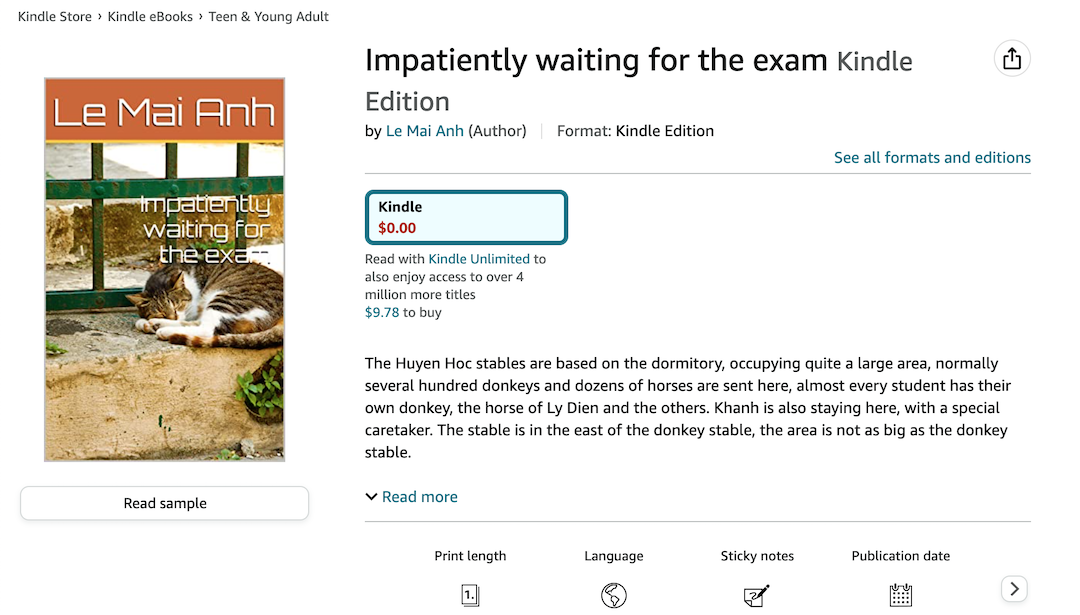Click the Read sample button
This screenshot has height=615, width=1080.
(x=163, y=503)
